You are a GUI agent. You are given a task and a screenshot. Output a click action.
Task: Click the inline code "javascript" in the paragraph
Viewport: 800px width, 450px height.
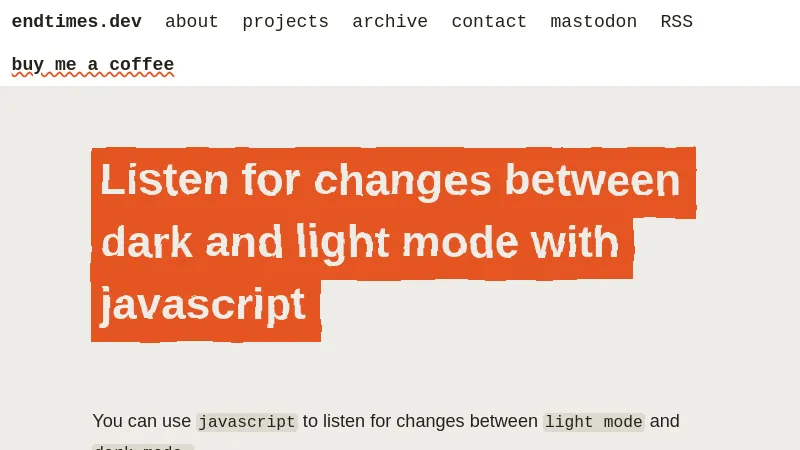(247, 422)
